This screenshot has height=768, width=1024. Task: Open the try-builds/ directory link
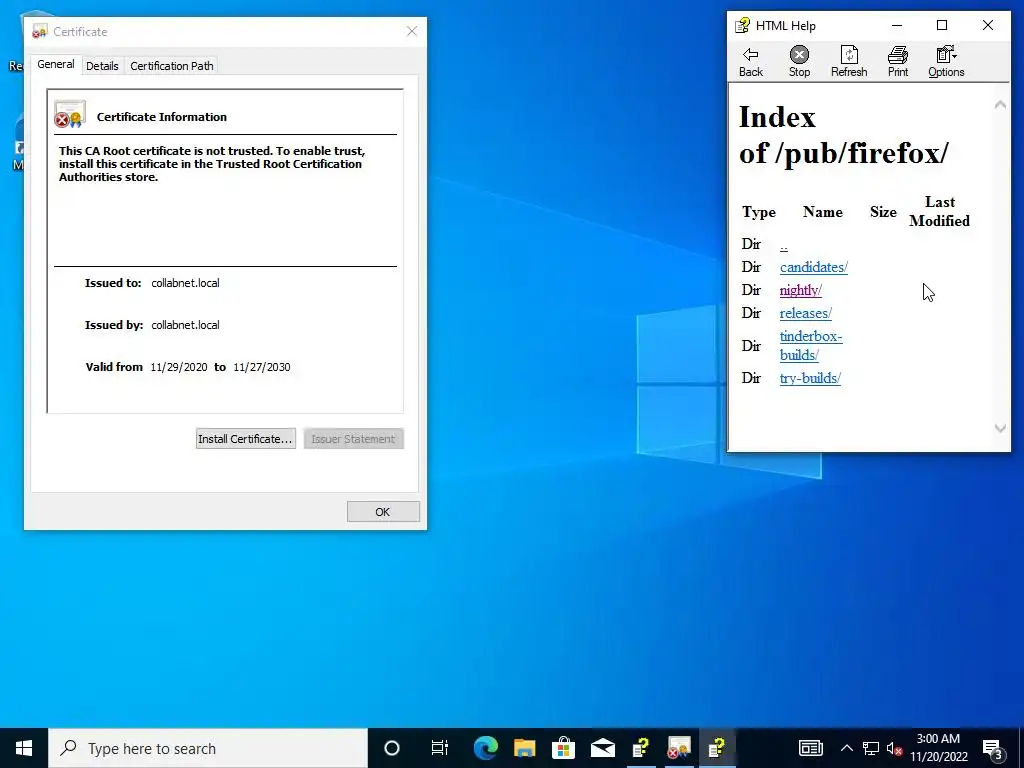[x=810, y=378]
